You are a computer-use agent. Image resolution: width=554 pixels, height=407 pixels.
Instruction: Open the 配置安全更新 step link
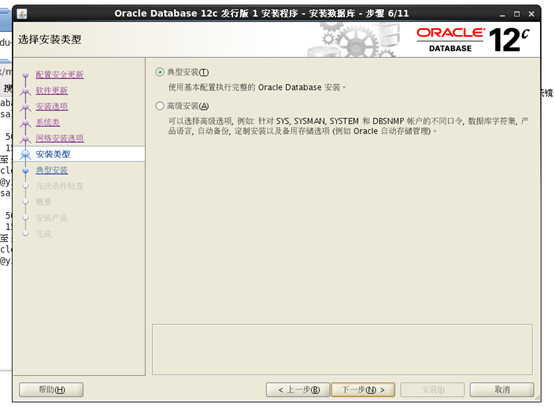click(60, 75)
